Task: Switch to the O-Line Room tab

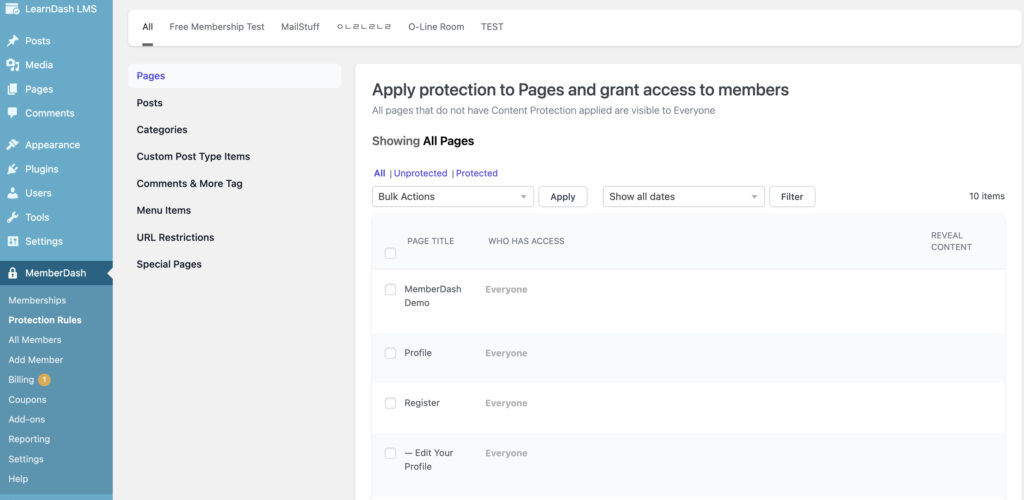Action: (x=436, y=27)
